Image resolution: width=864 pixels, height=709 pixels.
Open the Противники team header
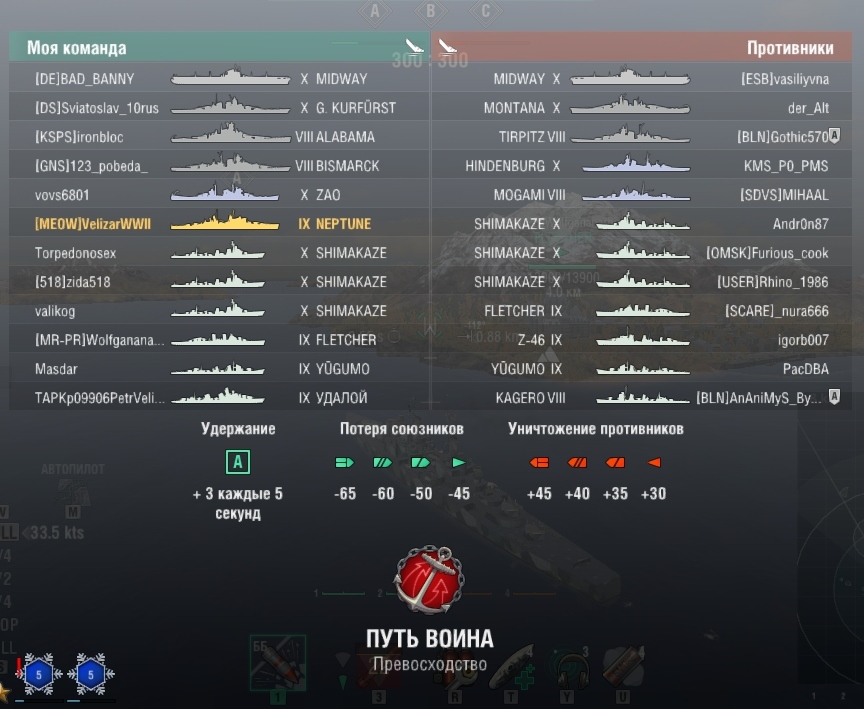tap(642, 47)
